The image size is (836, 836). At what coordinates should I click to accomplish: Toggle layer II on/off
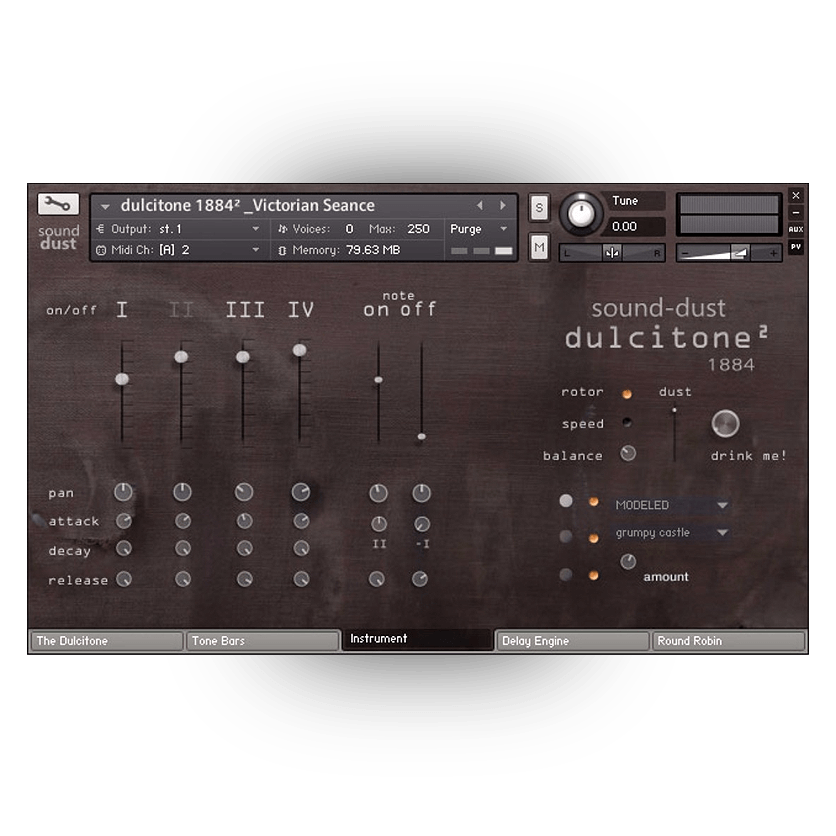181,309
